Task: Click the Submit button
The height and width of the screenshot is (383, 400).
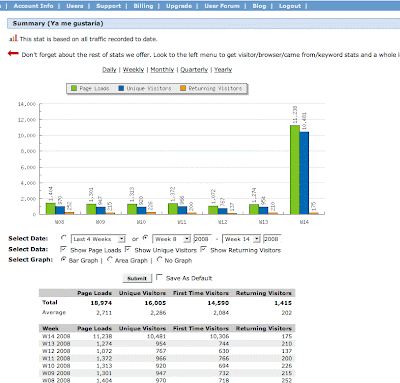Action: (x=137, y=278)
